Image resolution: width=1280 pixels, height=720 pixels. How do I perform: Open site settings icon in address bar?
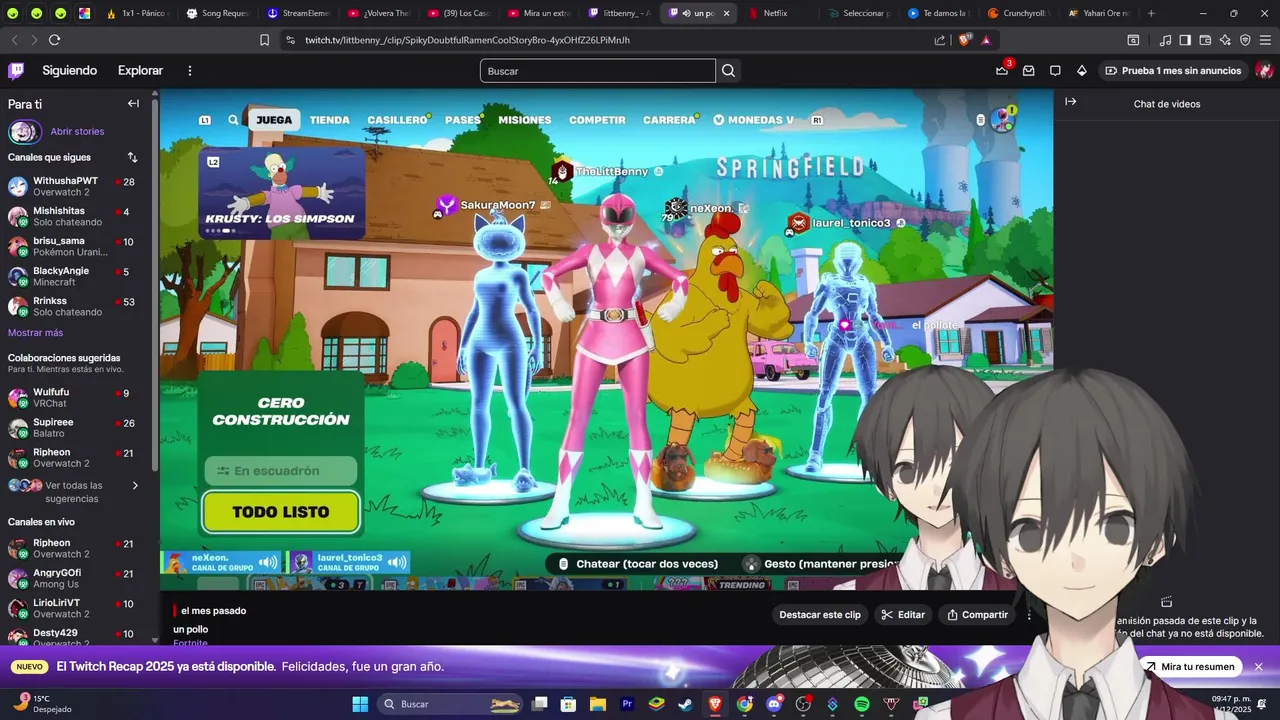pos(290,40)
